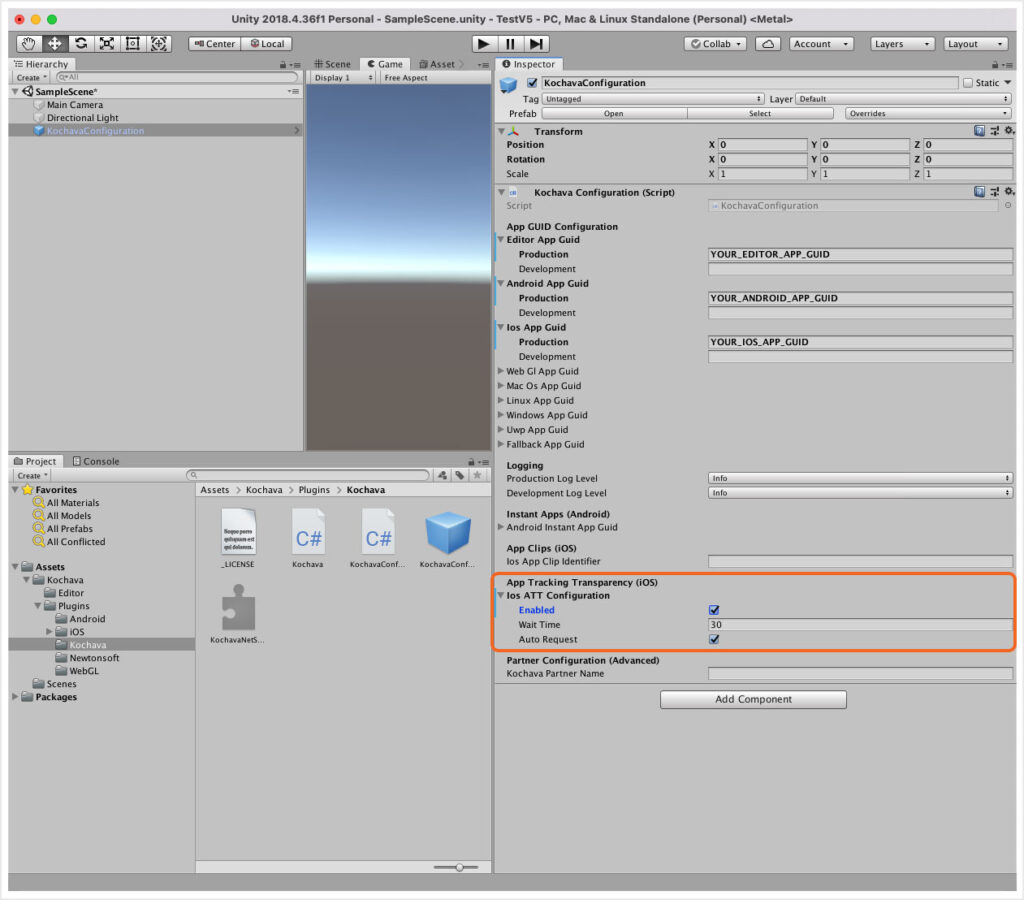This screenshot has height=900, width=1024.
Task: Click the Add Component button
Action: tap(753, 699)
